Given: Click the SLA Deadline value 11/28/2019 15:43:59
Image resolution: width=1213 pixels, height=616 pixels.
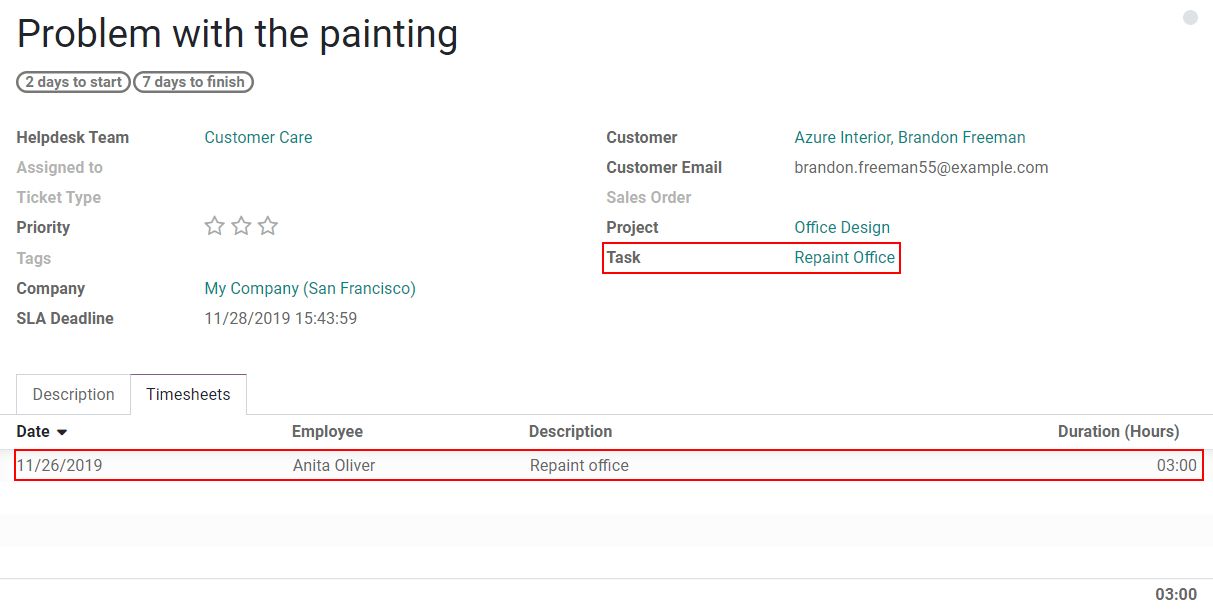Looking at the screenshot, I should pyautogui.click(x=280, y=318).
